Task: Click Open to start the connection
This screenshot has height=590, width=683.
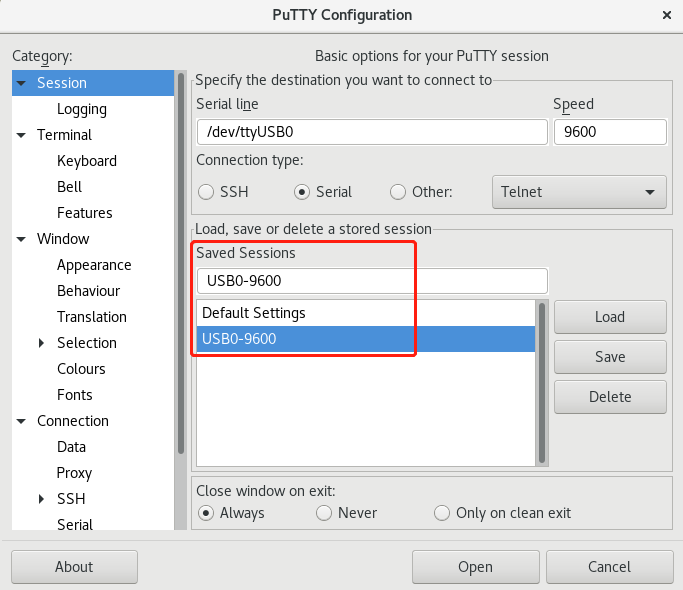Action: tap(475, 567)
